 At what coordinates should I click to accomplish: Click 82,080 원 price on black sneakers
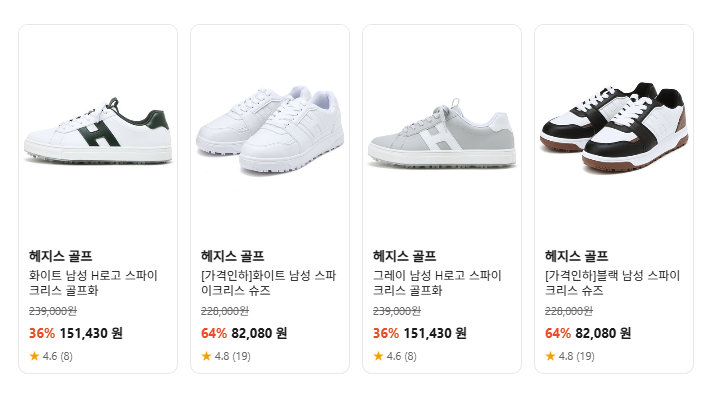pyautogui.click(x=603, y=333)
